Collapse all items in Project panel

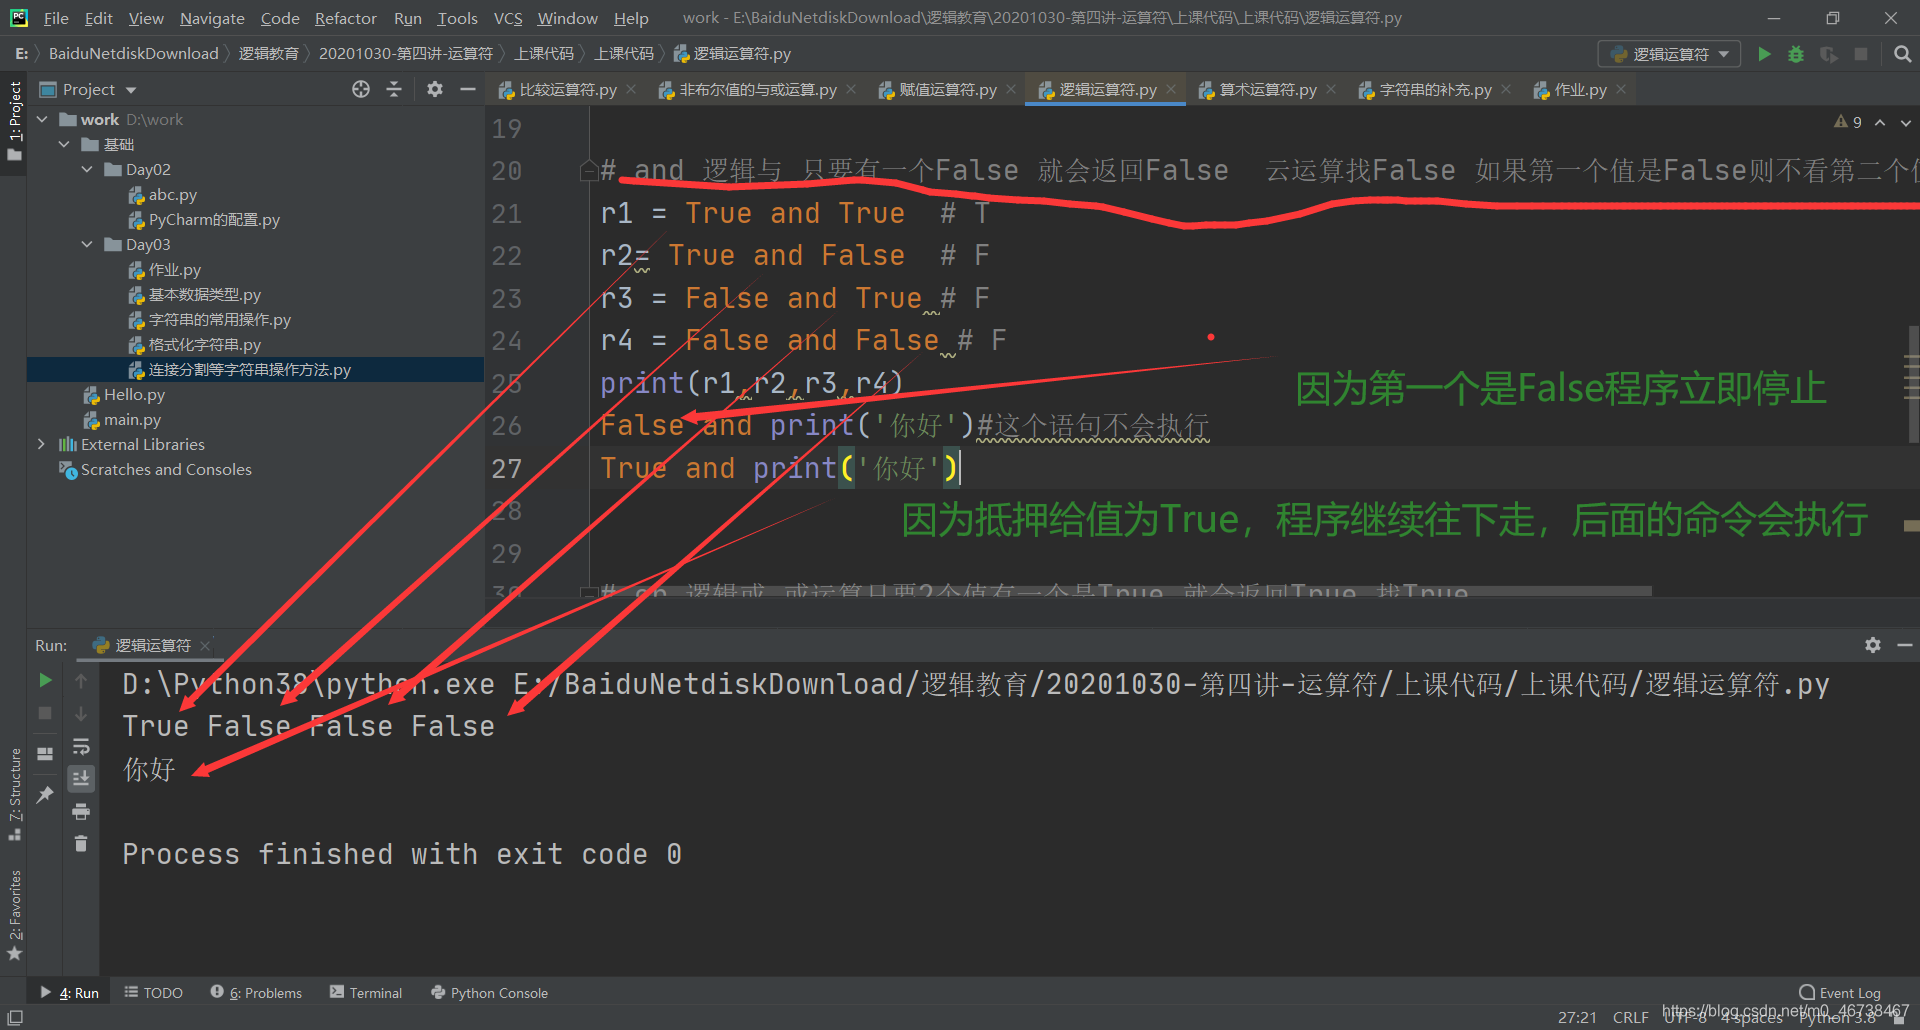pyautogui.click(x=394, y=89)
